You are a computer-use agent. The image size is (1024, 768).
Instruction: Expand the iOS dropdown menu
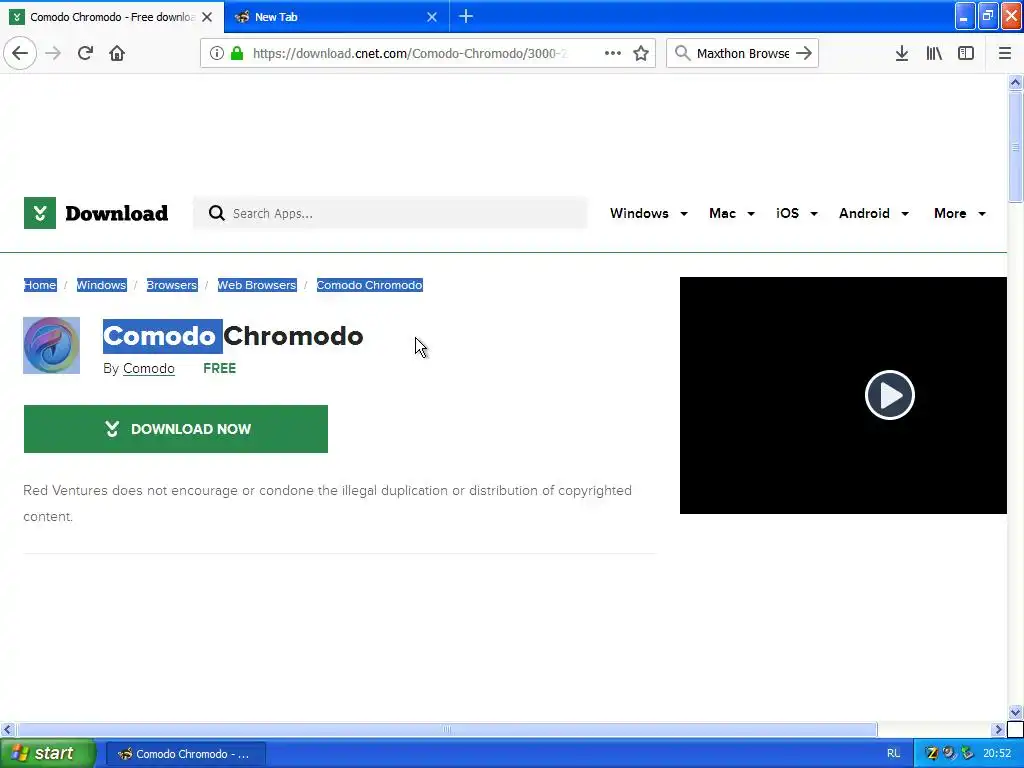pyautogui.click(x=797, y=214)
